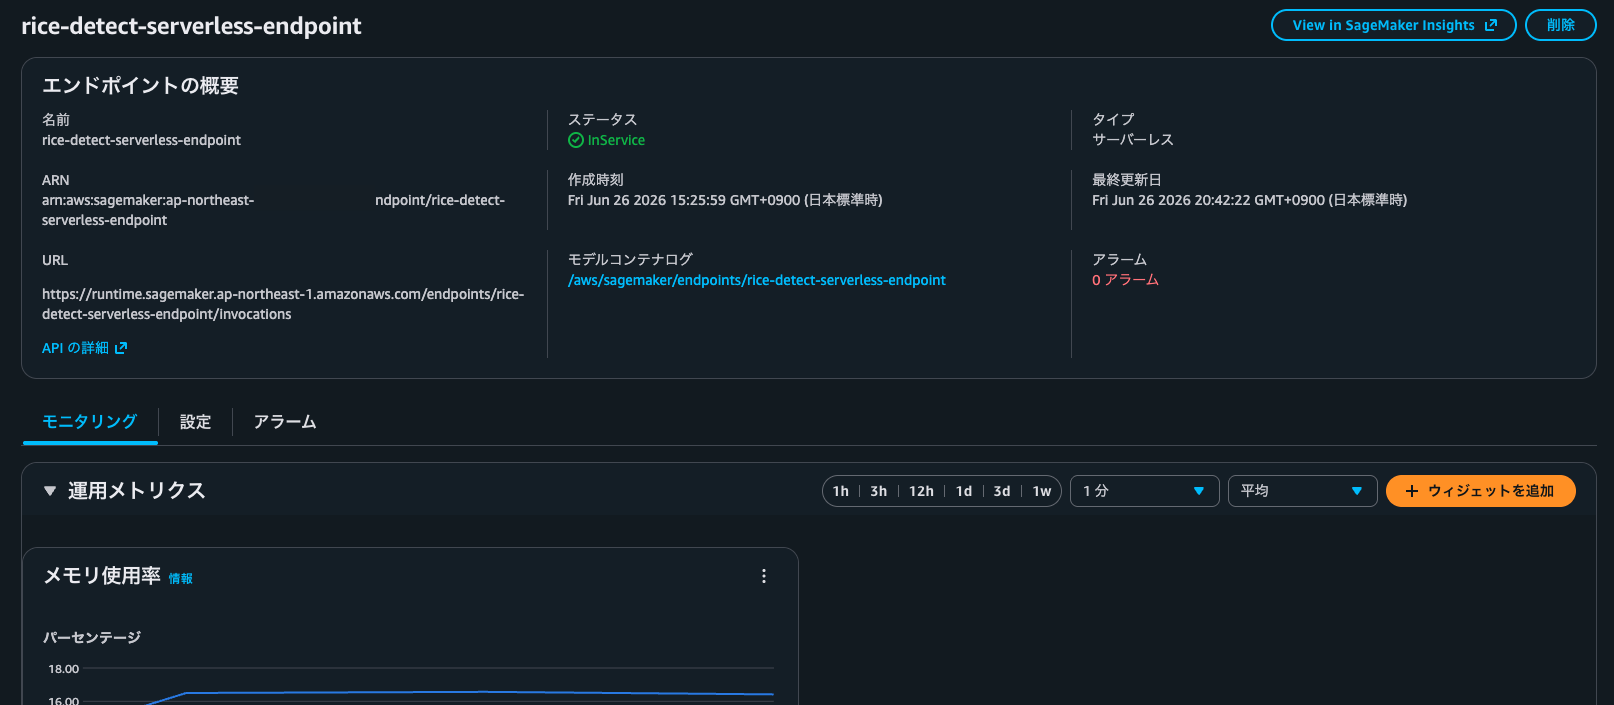This screenshot has width=1614, height=705.
Task: Click the サーバーレス type value
Action: pos(1133,140)
